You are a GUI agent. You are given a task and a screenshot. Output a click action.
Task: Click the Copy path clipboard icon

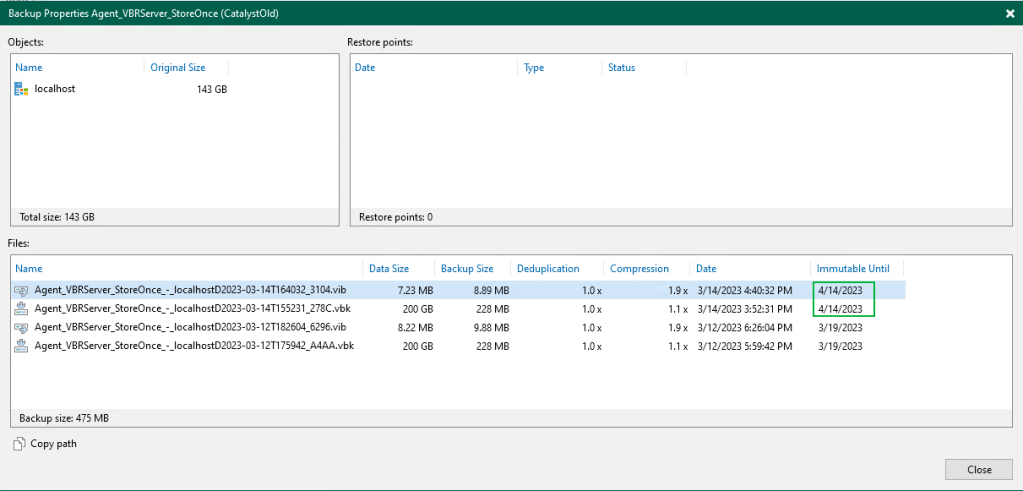(x=19, y=444)
